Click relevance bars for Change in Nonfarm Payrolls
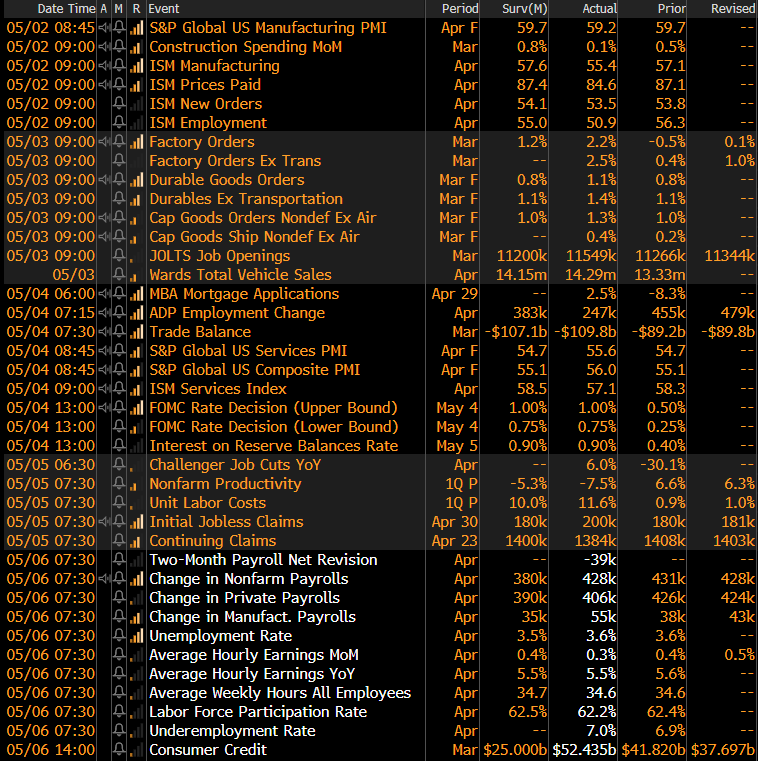 (137, 579)
